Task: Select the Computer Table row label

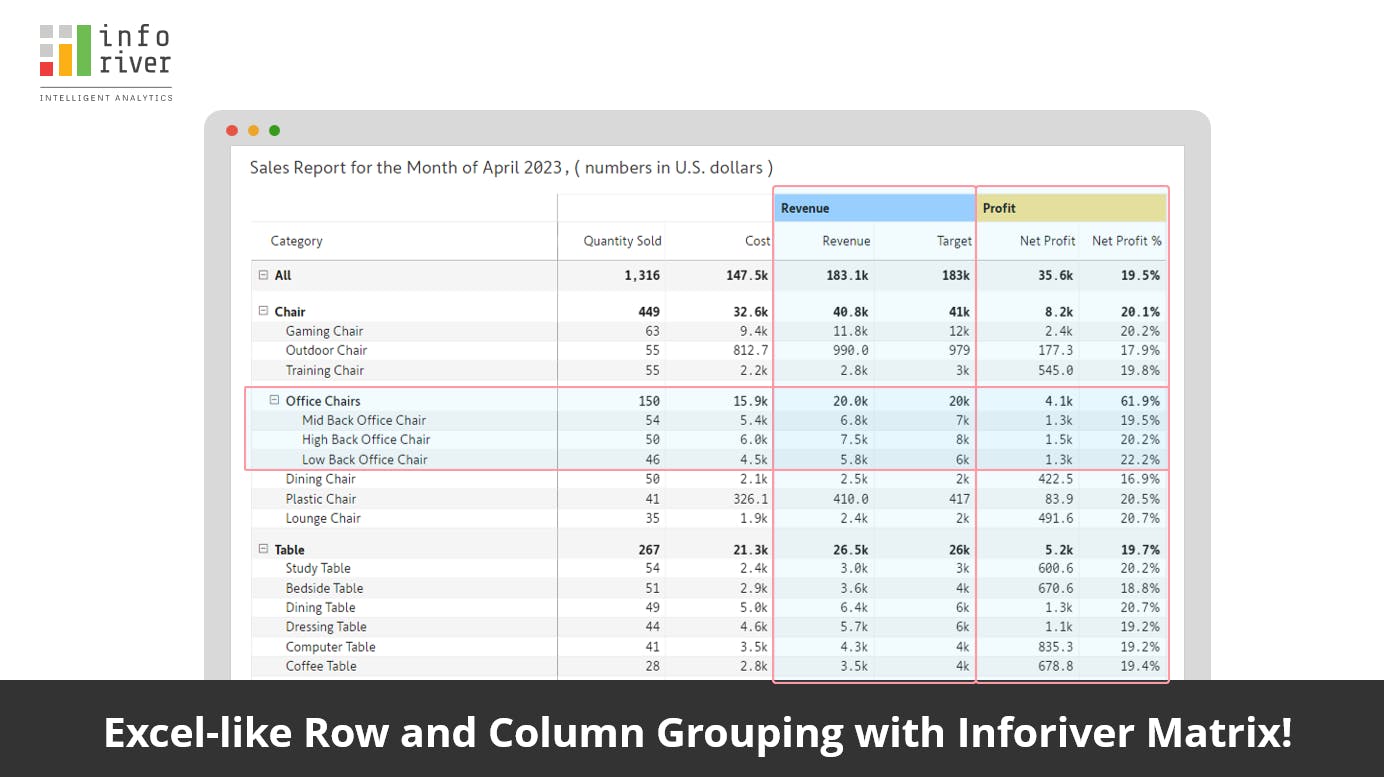Action: tap(330, 647)
